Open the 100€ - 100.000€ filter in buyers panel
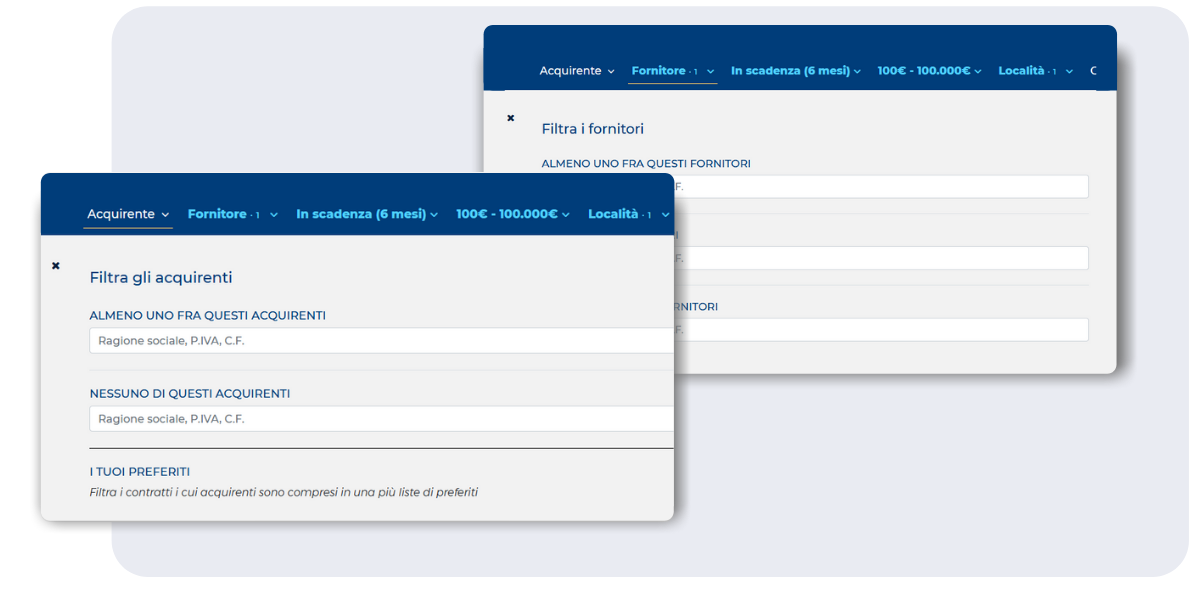This screenshot has height=600, width=1200. point(507,214)
